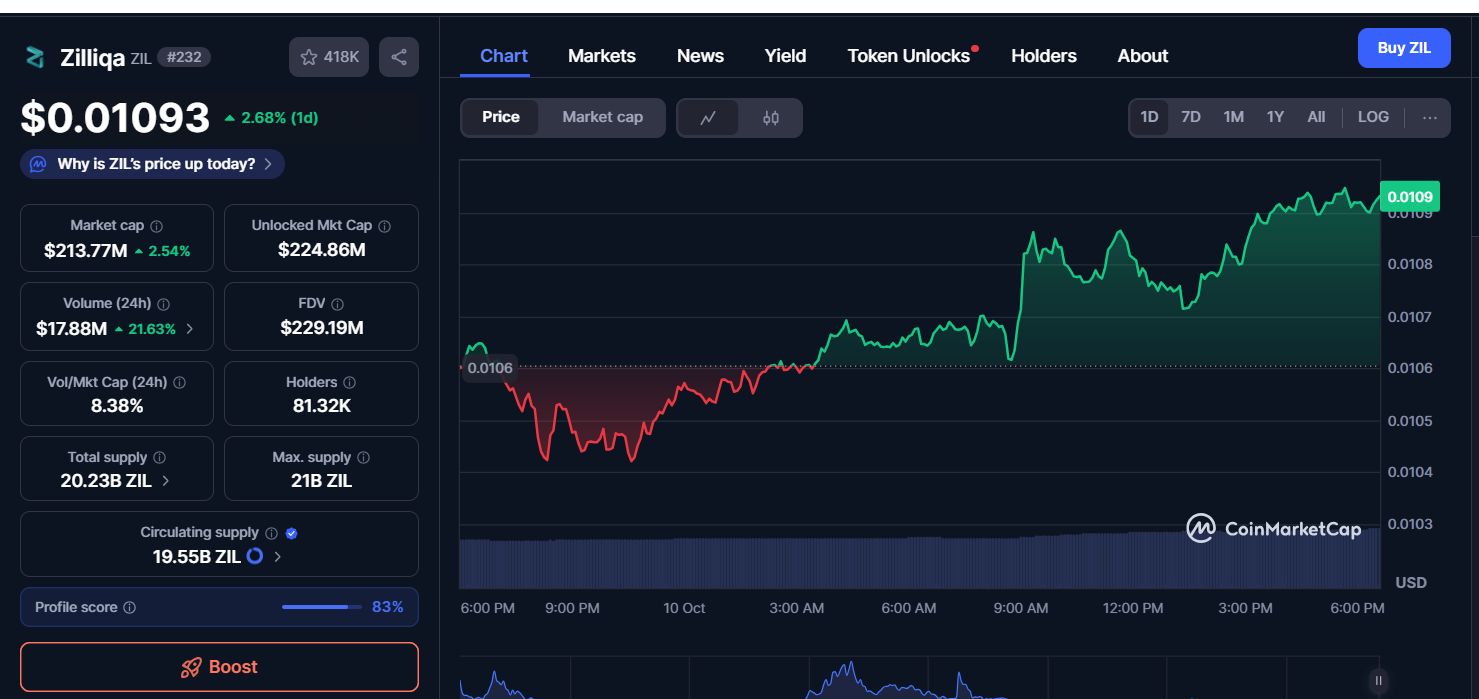
Task: Click the Market cap info icon
Action: coord(157,226)
